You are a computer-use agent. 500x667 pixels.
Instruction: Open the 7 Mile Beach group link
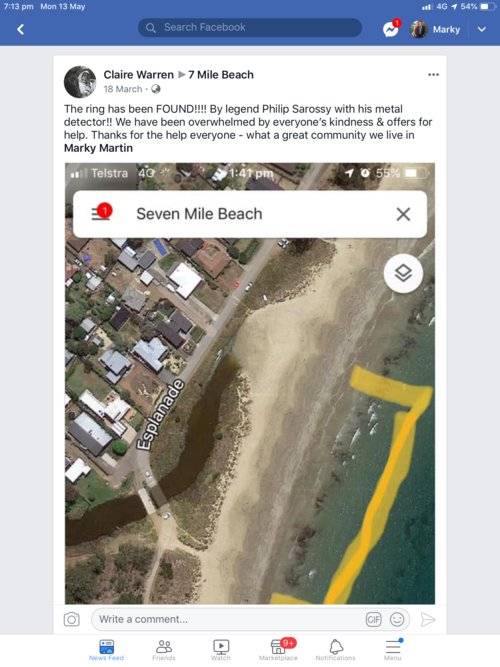point(221,75)
